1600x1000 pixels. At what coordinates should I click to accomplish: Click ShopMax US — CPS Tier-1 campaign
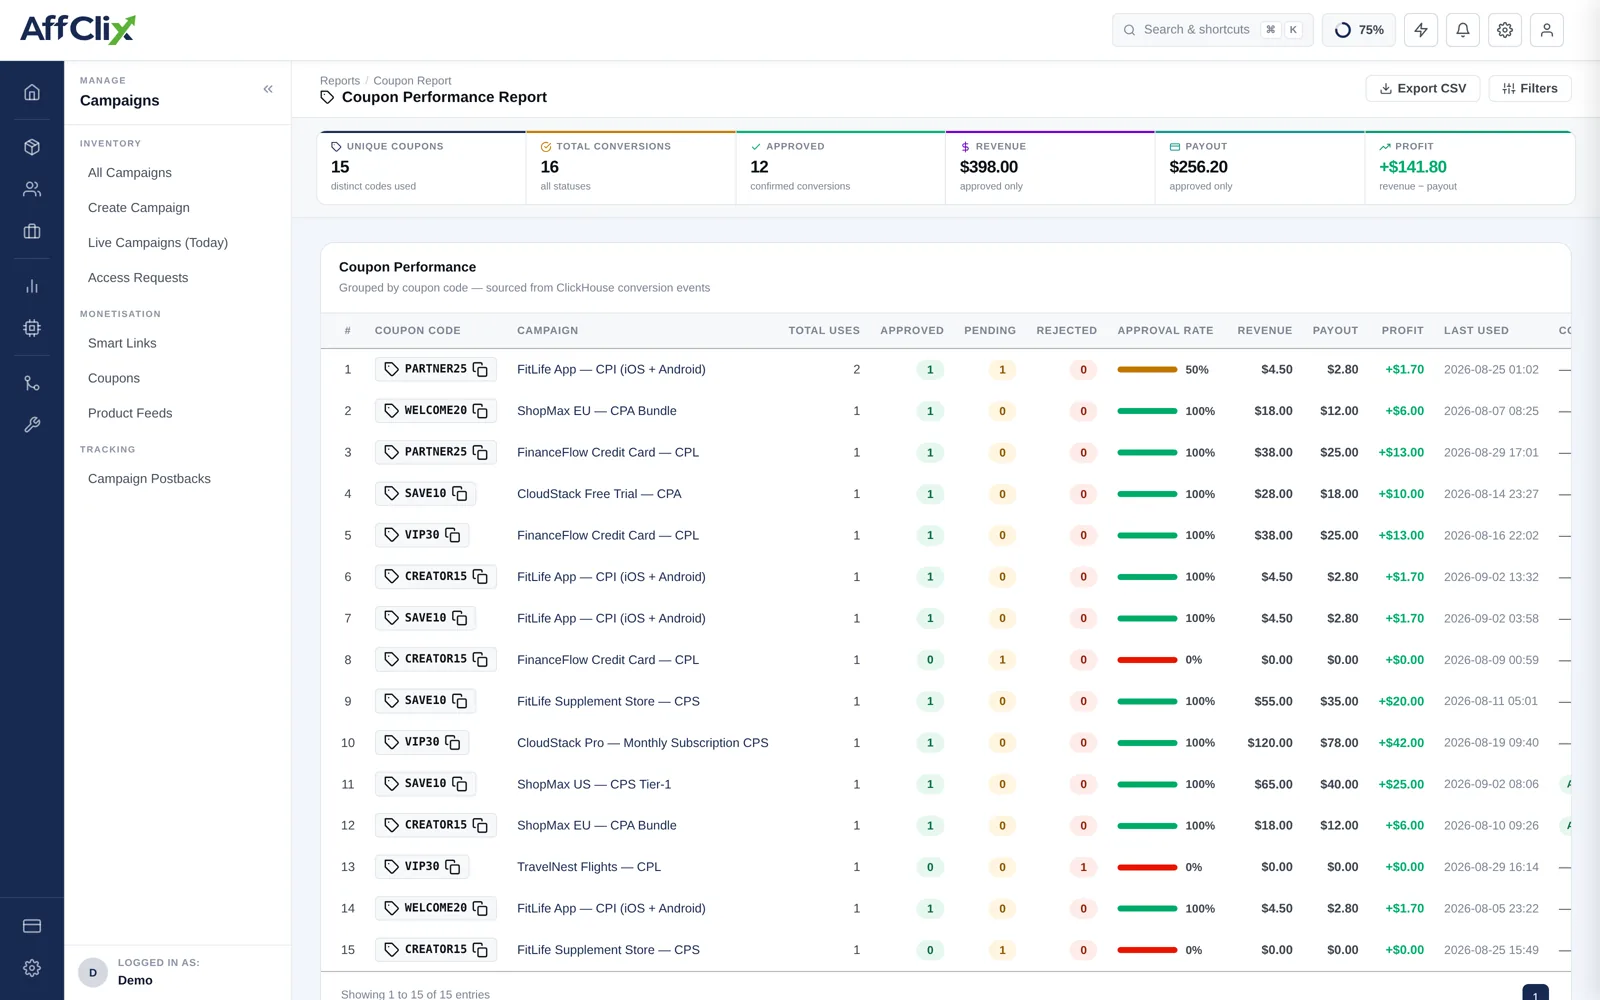(594, 784)
